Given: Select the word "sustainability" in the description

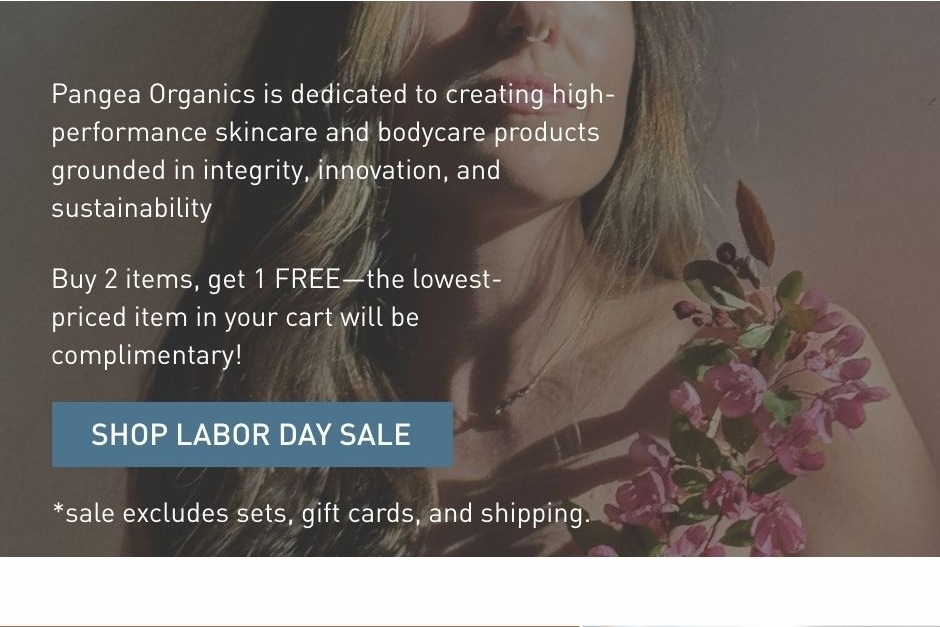Looking at the screenshot, I should coord(132,208).
